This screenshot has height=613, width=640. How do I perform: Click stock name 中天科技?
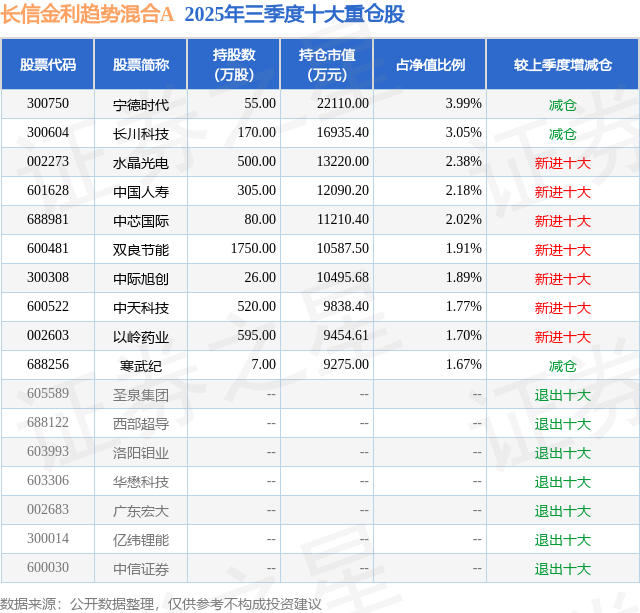(141, 307)
